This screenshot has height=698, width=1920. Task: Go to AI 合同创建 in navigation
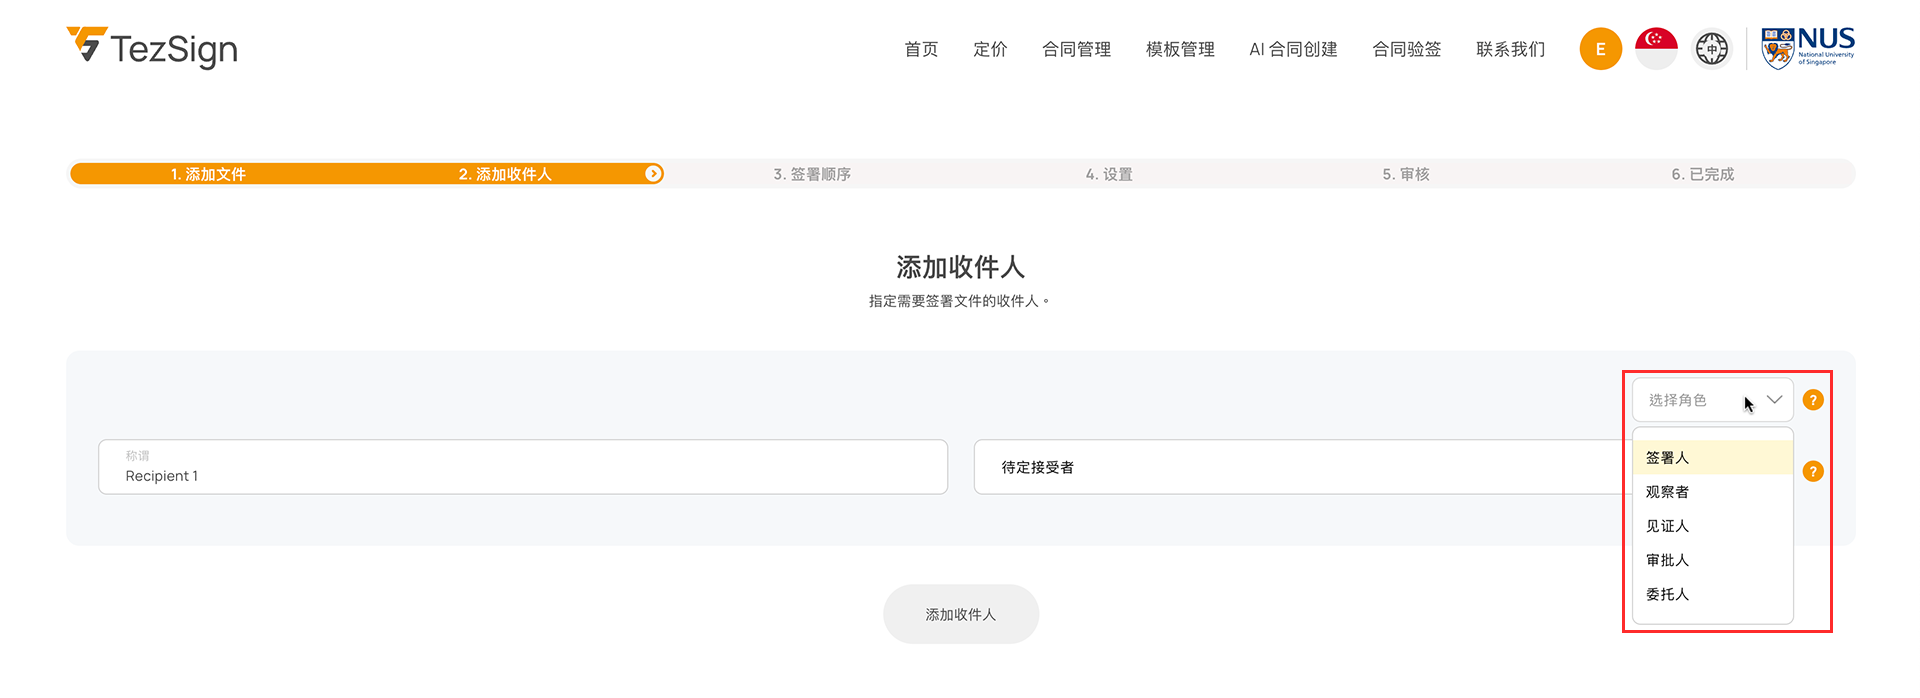coord(1293,49)
